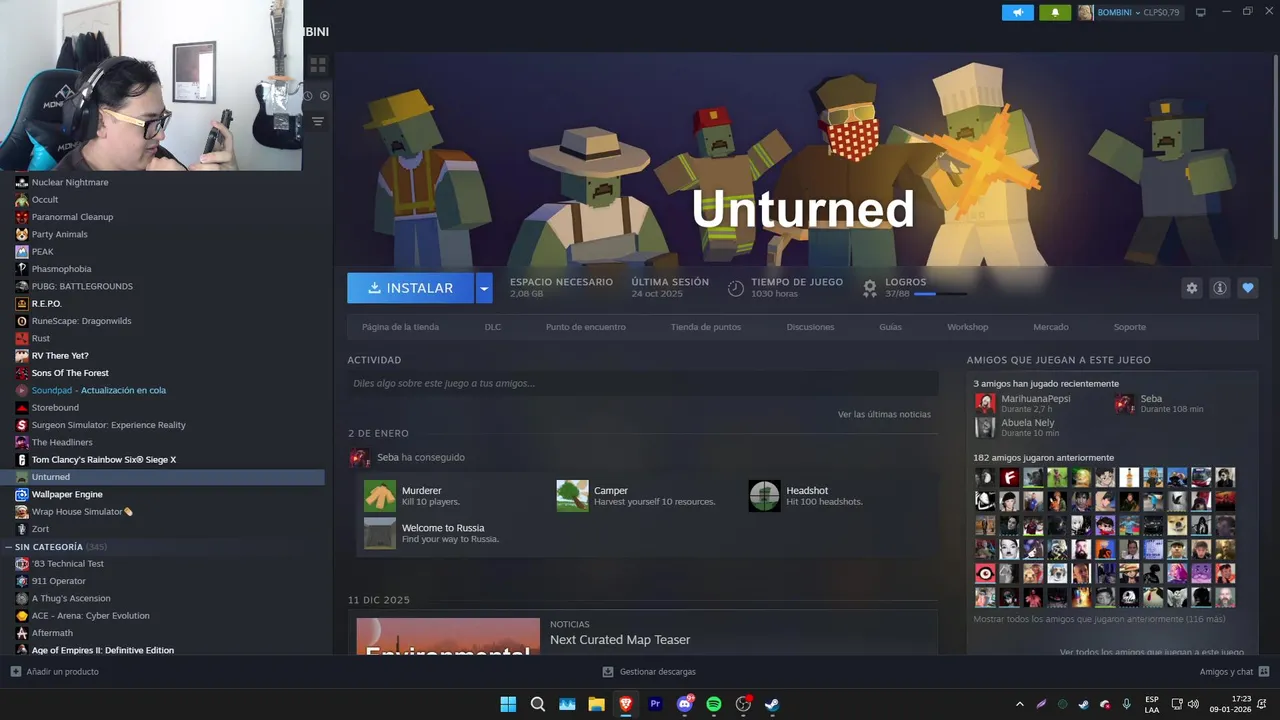
Task: Open the Headshot achievement icon
Action: click(x=764, y=496)
